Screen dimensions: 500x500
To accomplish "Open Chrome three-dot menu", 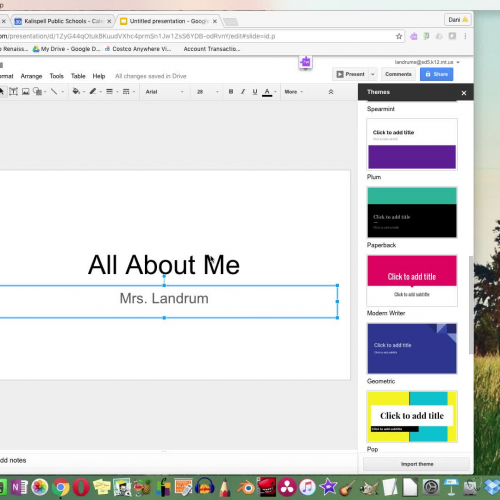I will tap(465, 36).
